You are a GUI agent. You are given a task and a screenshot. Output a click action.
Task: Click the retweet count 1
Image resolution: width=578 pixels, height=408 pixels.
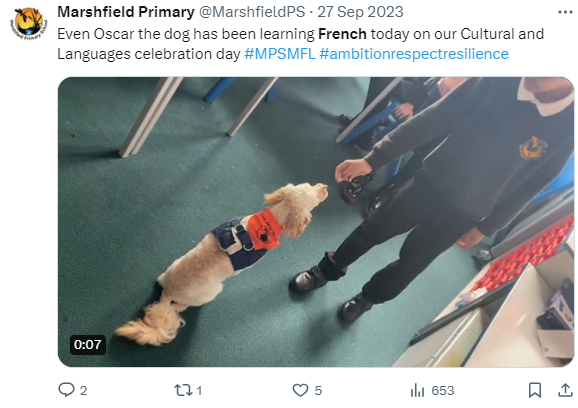[x=199, y=390]
